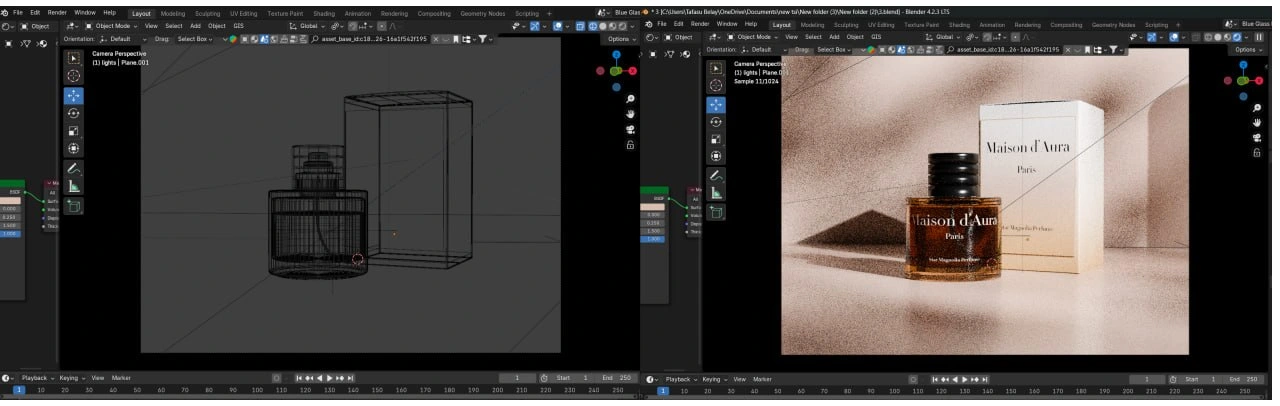Expand Options dropdown in left window

[x=621, y=38]
